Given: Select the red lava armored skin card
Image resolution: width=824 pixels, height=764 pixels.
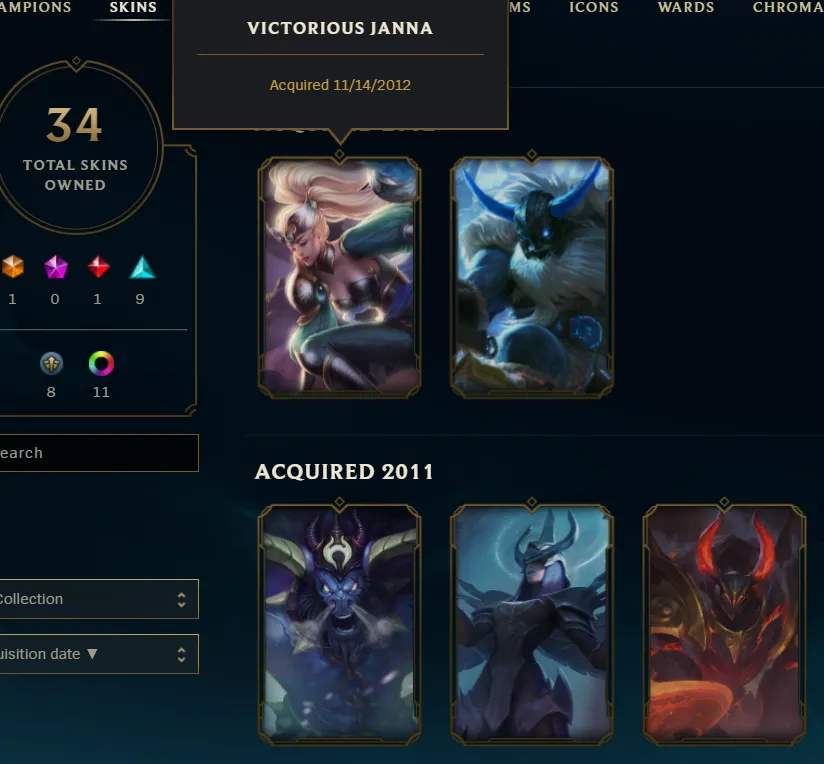Looking at the screenshot, I should click(724, 625).
